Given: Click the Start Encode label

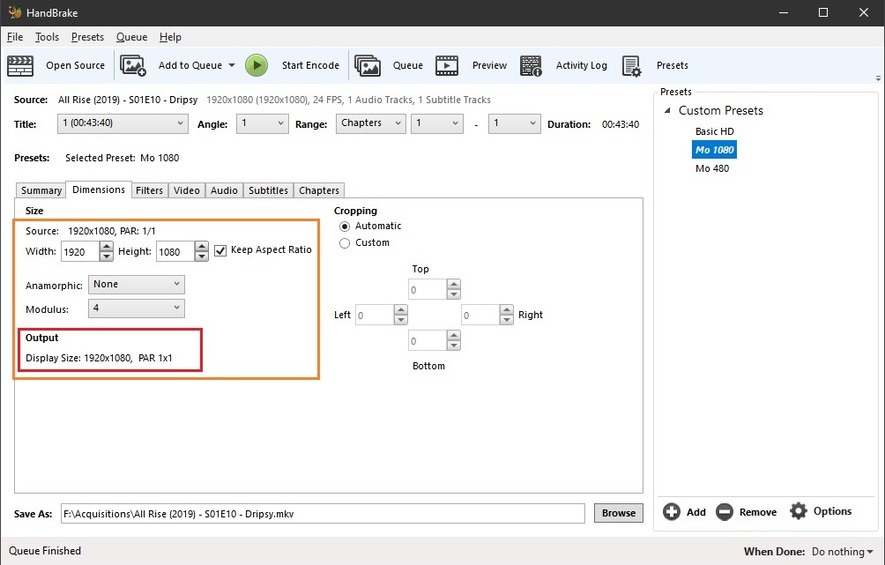Looking at the screenshot, I should (310, 65).
